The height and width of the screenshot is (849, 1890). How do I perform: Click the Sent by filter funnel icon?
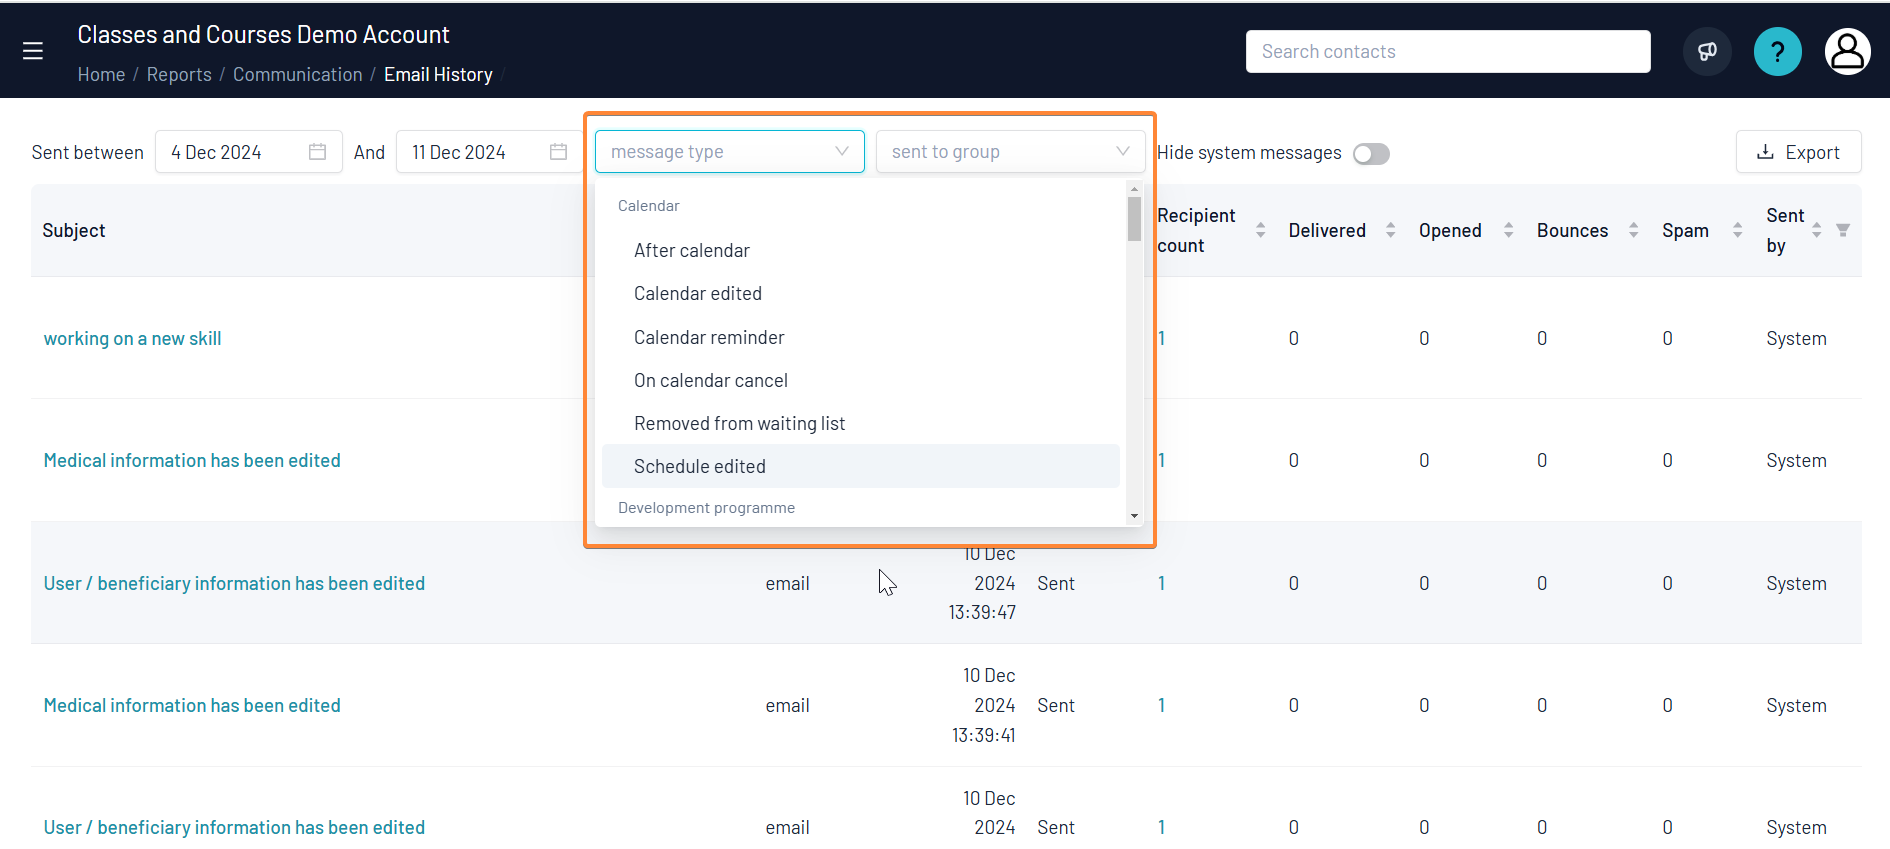[1843, 230]
